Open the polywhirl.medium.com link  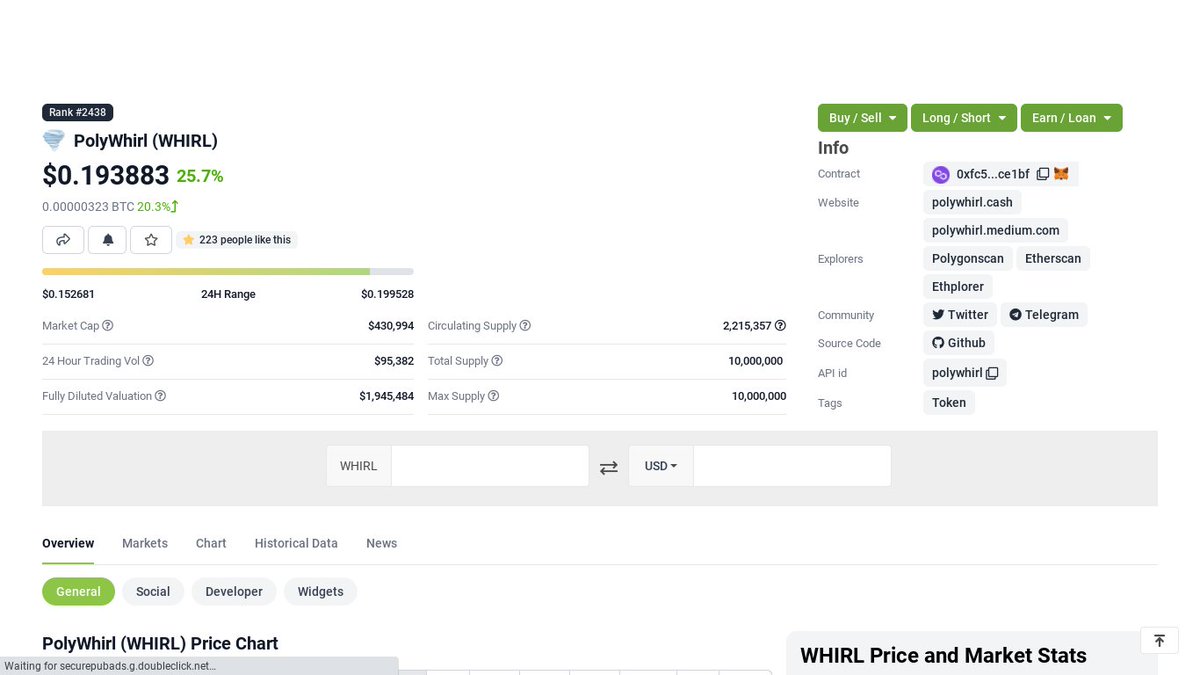(x=995, y=230)
